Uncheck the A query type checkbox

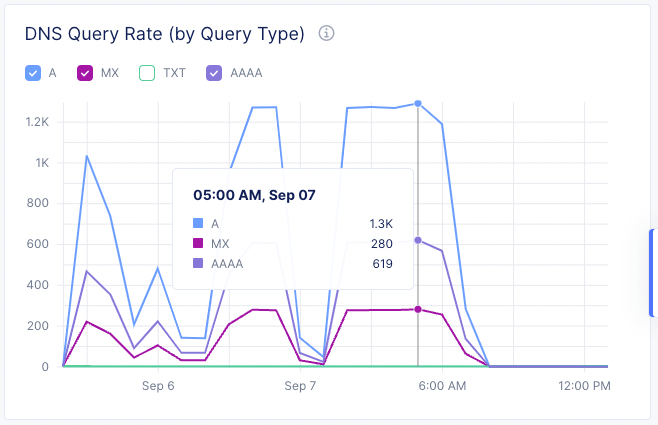[33, 73]
